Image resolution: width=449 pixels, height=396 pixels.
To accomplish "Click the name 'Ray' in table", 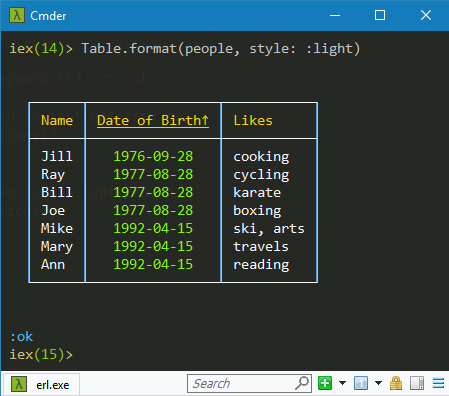I will [x=53, y=175].
